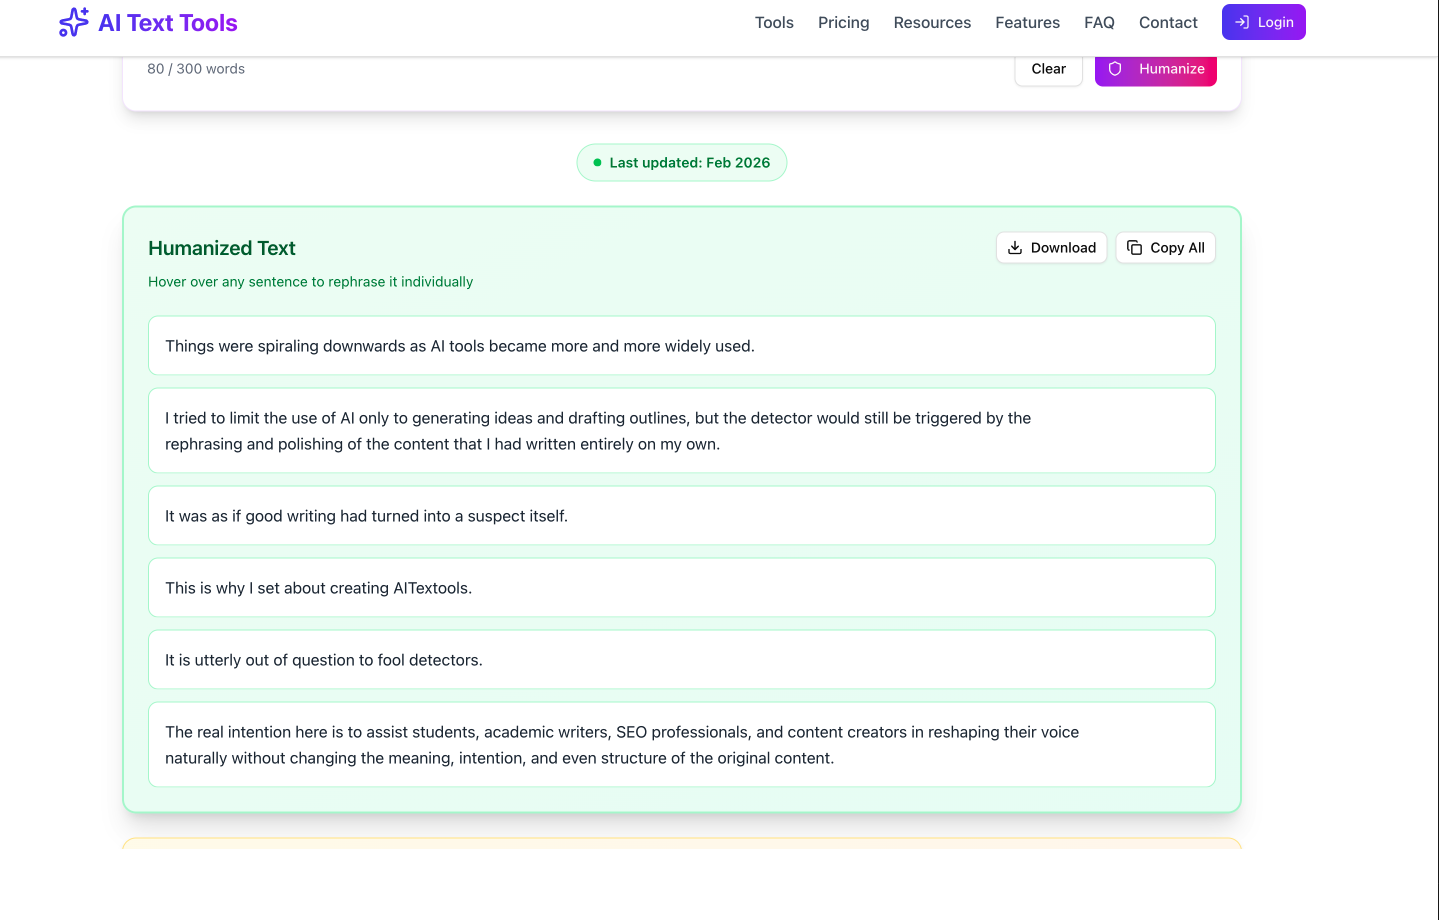Click the 80 / 300 words counter

pyautogui.click(x=195, y=68)
